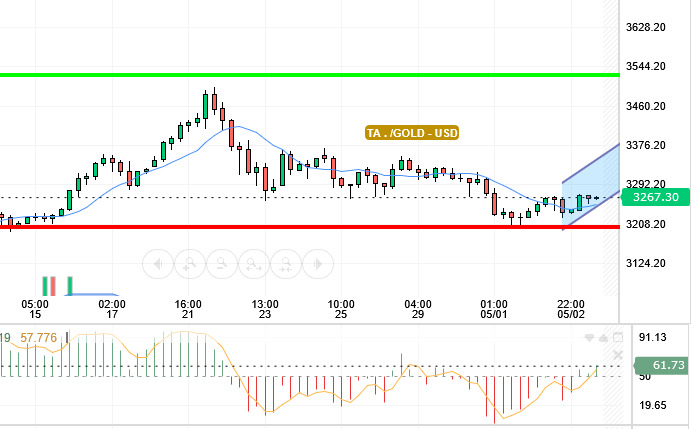Click the 02:00 17 time axis label
The image size is (695, 429).
coord(112,309)
